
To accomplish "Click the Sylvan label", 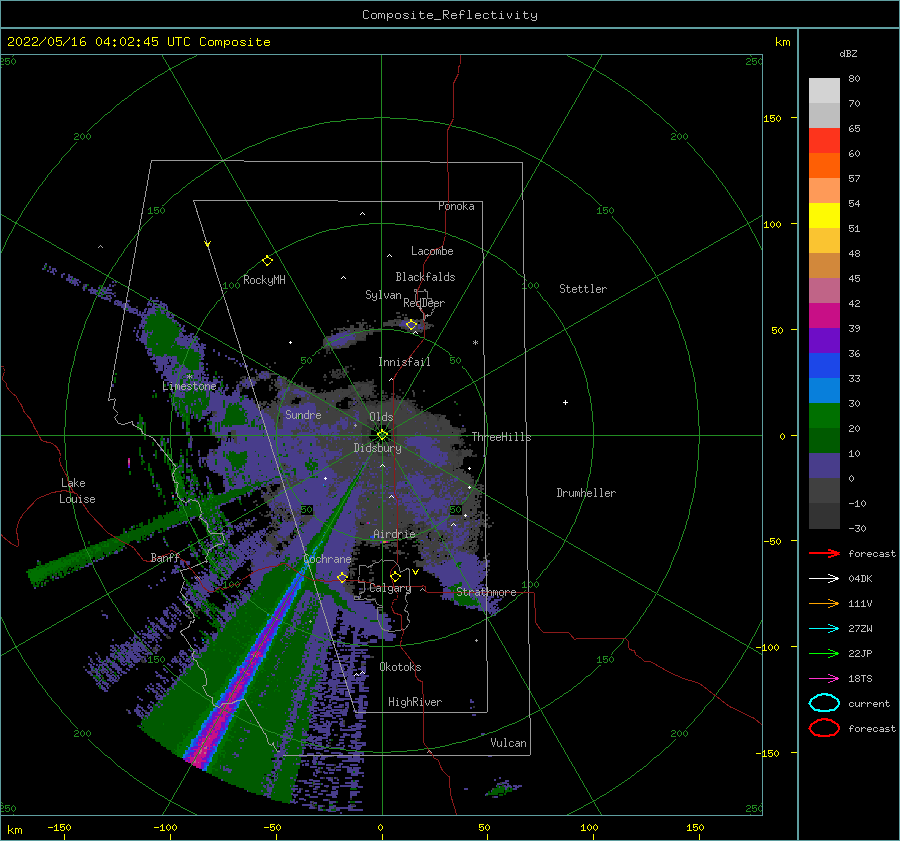I will click(383, 295).
